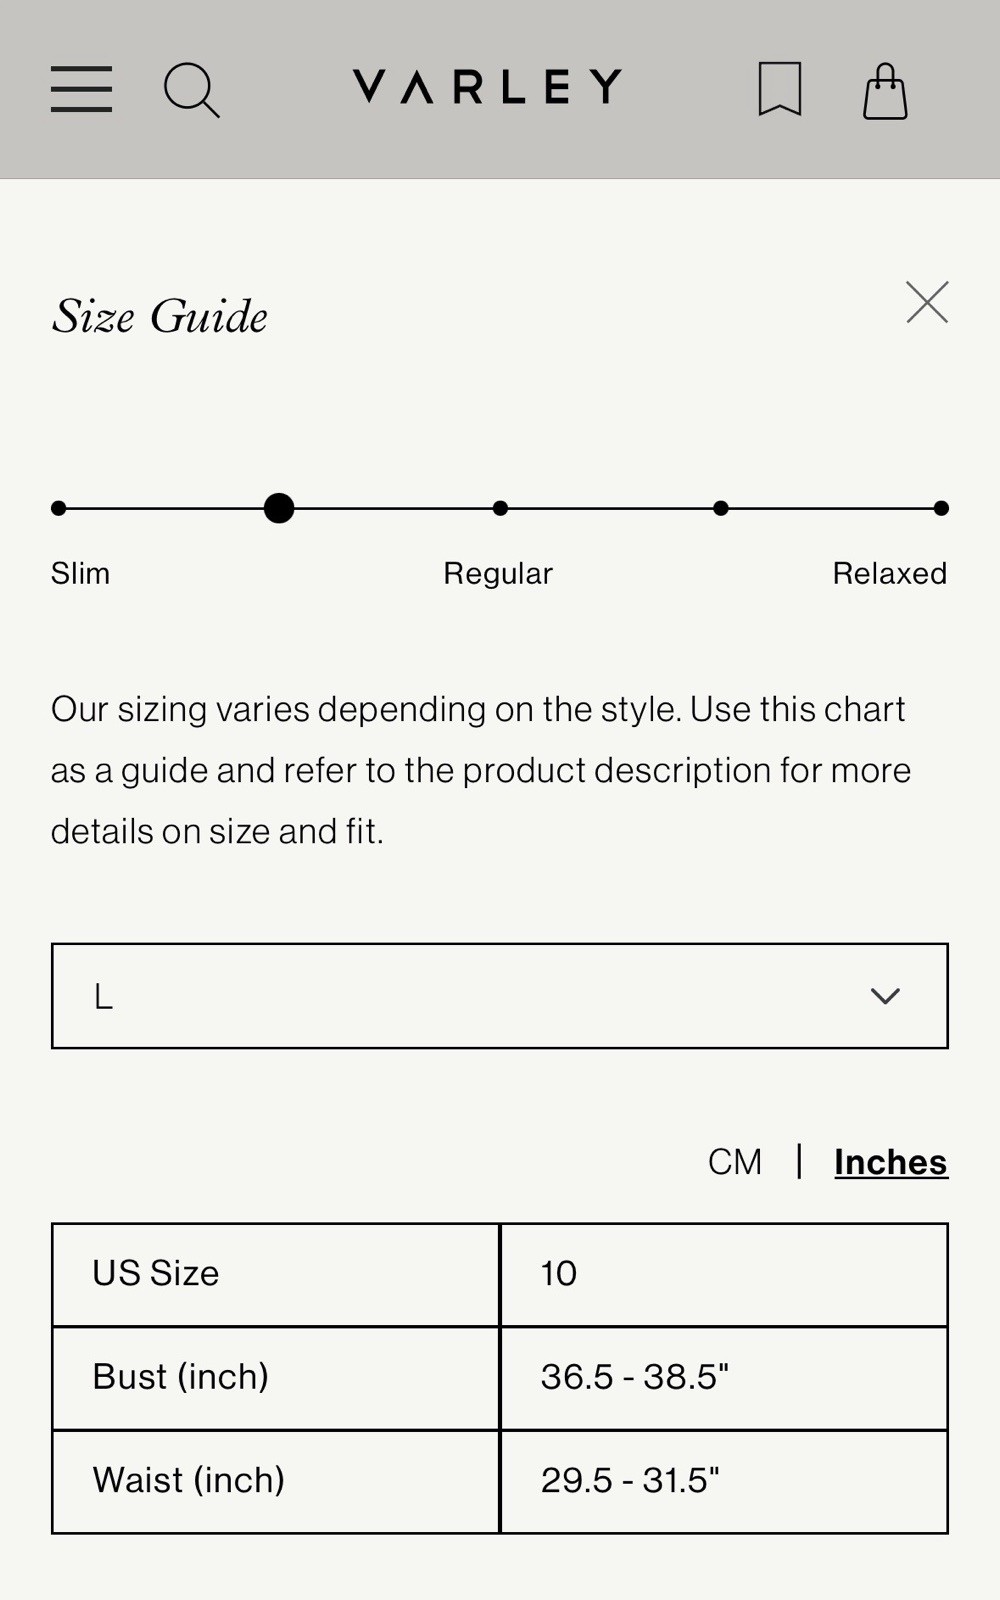The width and height of the screenshot is (1000, 1600).
Task: Open the hamburger navigation menu
Action: point(81,89)
